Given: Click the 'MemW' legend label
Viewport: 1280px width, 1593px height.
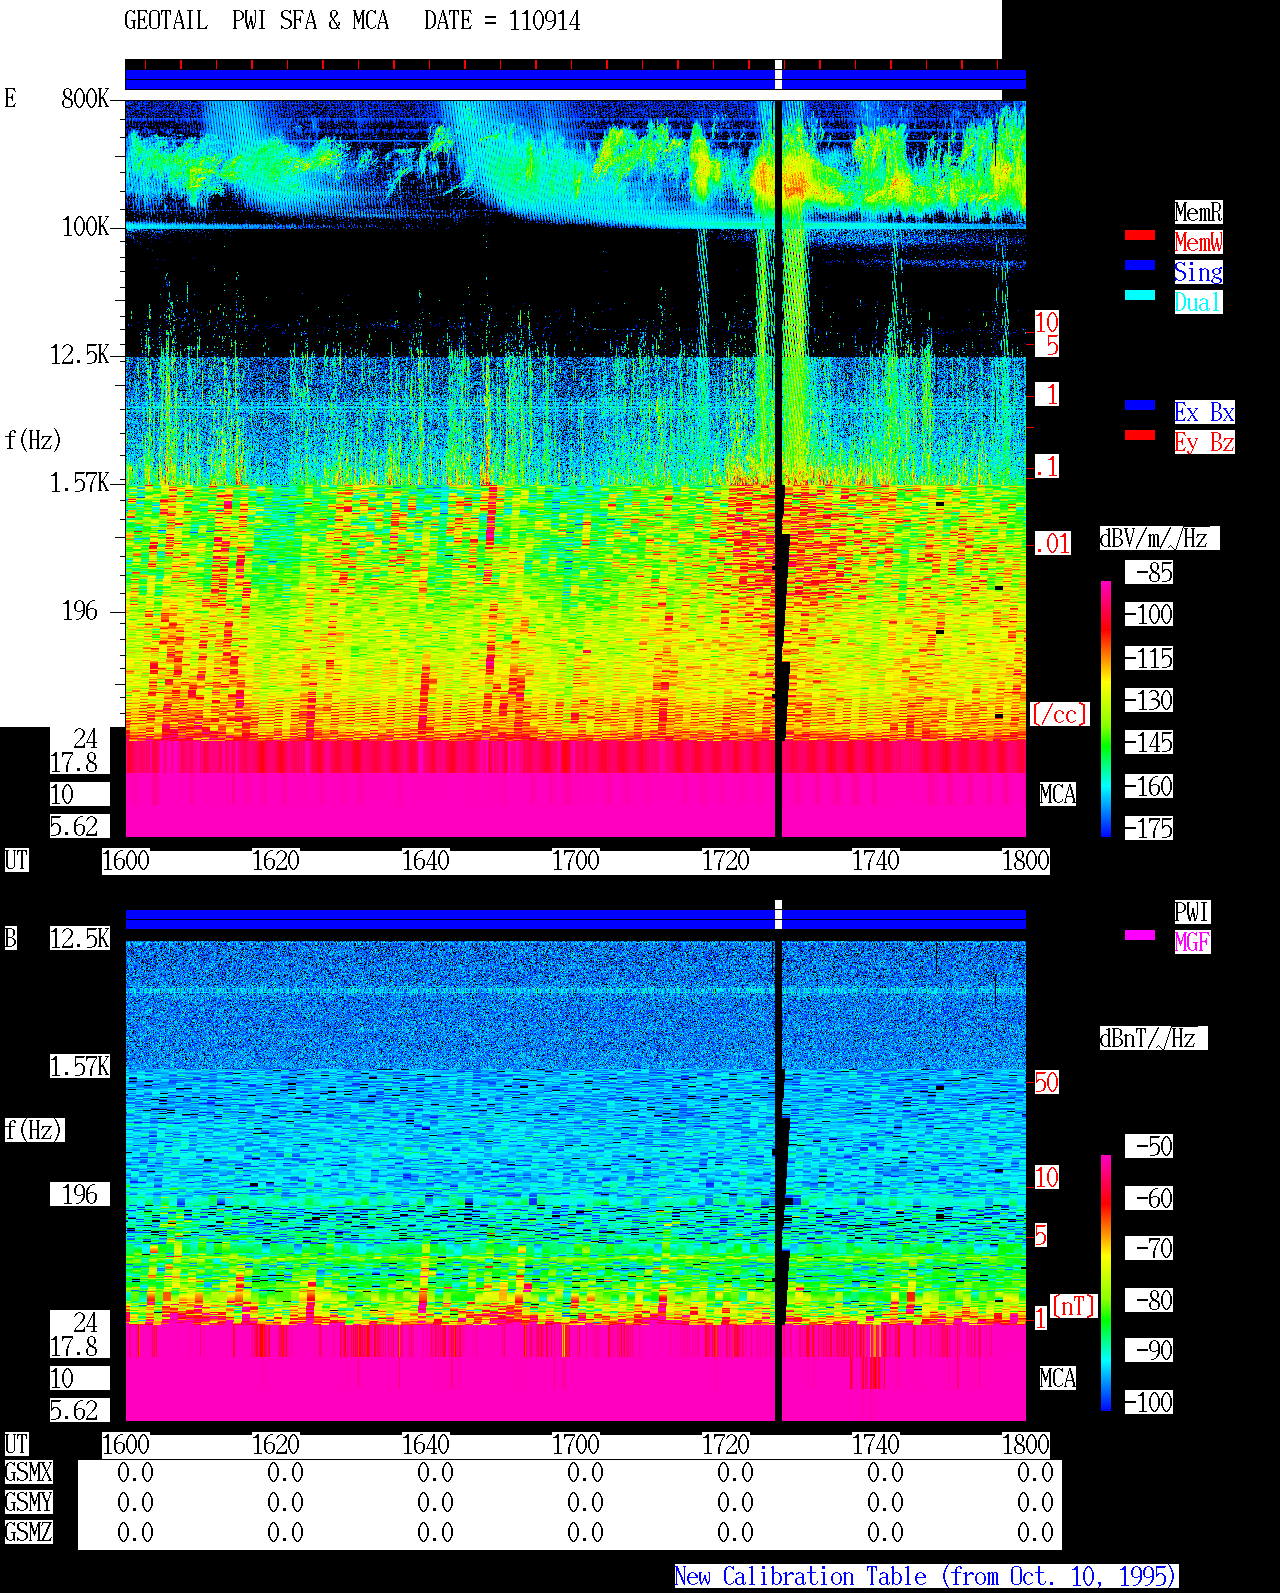Looking at the screenshot, I should (x=1198, y=242).
